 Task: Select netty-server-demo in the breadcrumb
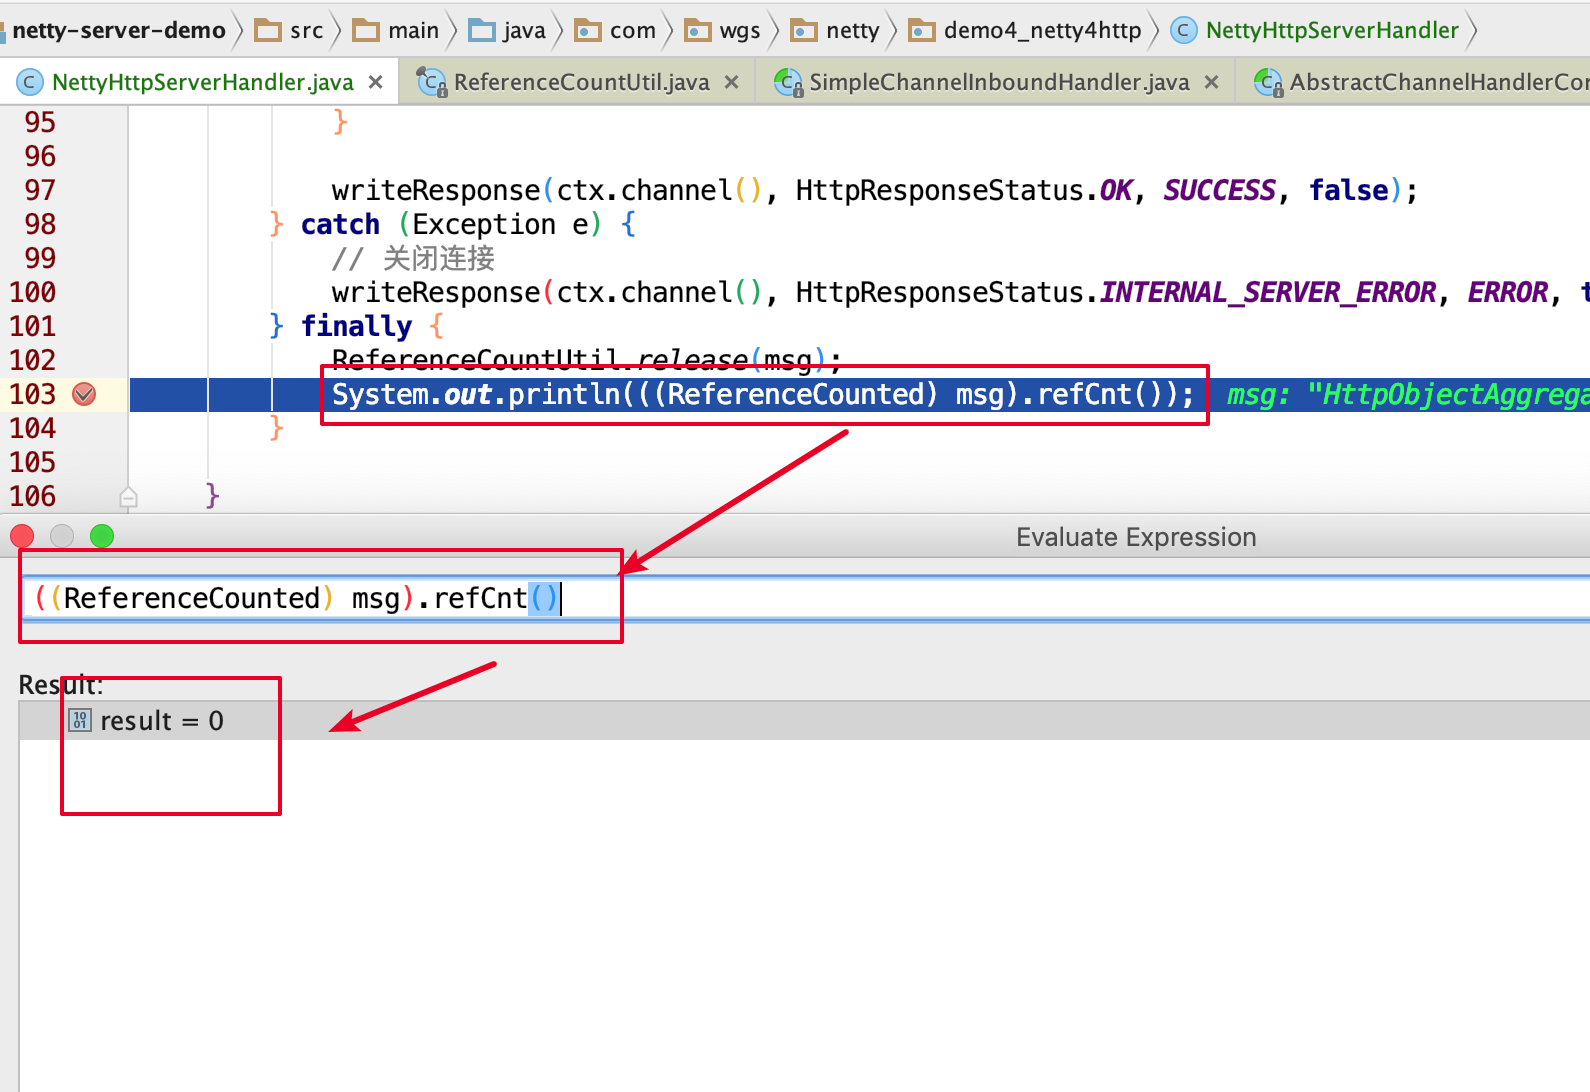(119, 30)
